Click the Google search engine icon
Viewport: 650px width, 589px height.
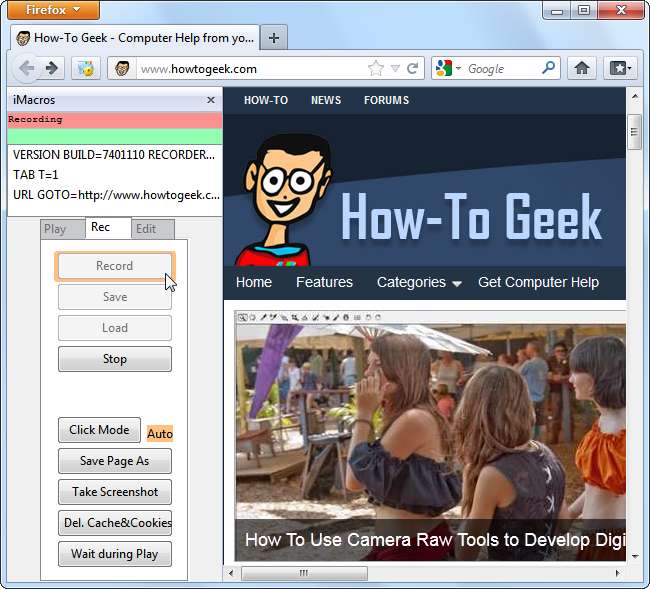(x=444, y=68)
